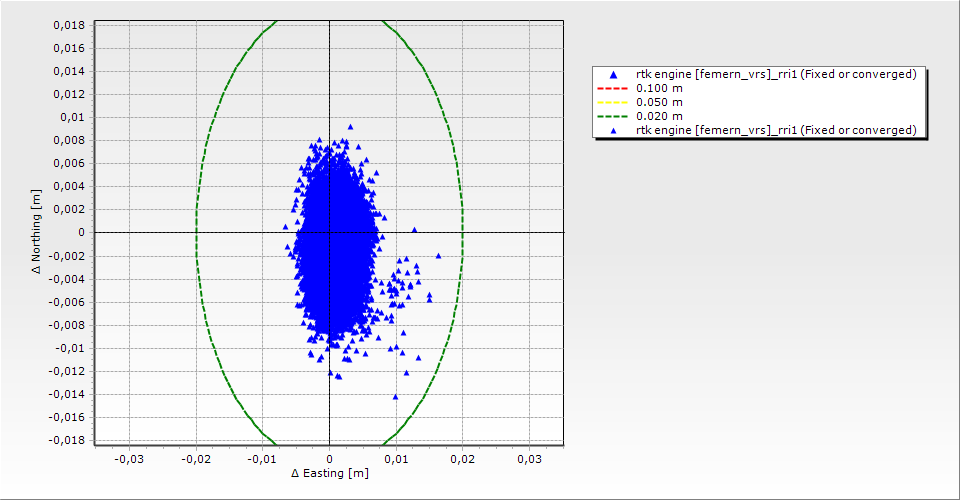Viewport: 960px width, 500px height.
Task: Select the 0.050 m legend label
Action: pyautogui.click(x=660, y=103)
